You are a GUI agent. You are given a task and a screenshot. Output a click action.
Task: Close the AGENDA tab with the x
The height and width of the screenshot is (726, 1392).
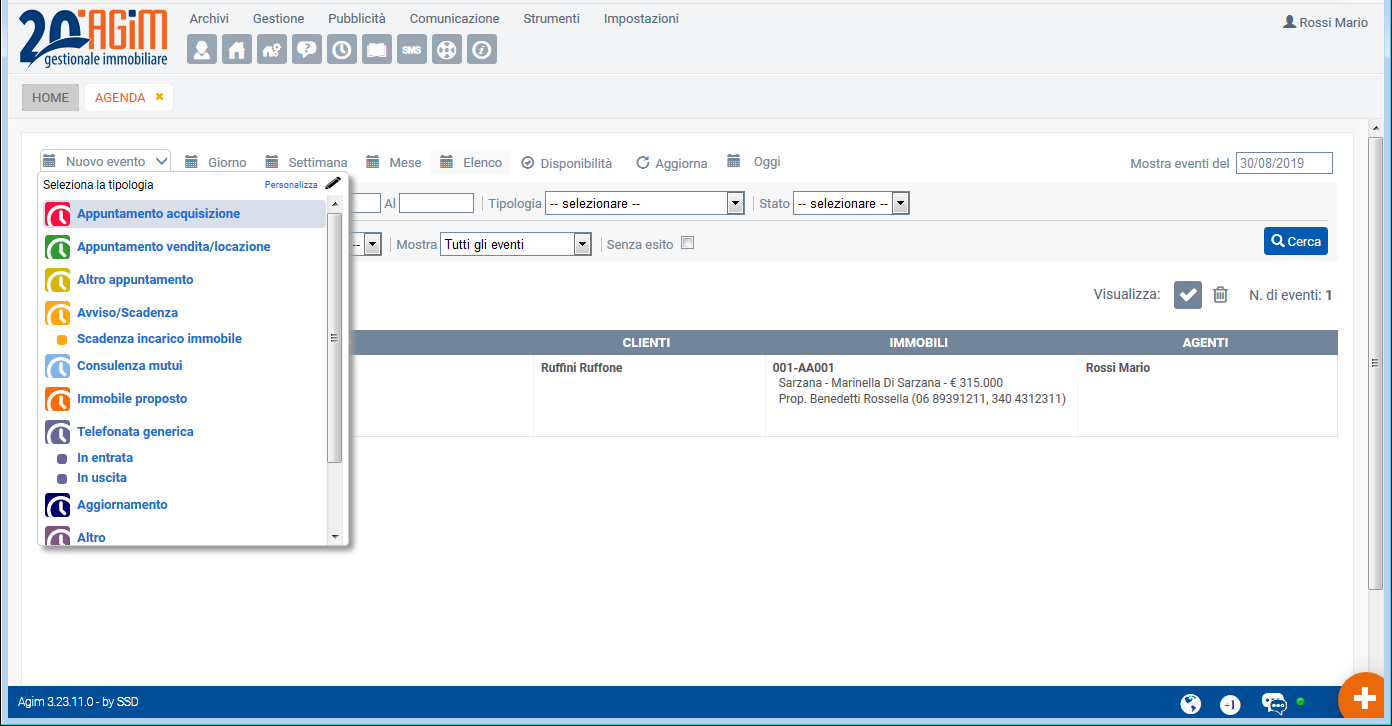[159, 97]
